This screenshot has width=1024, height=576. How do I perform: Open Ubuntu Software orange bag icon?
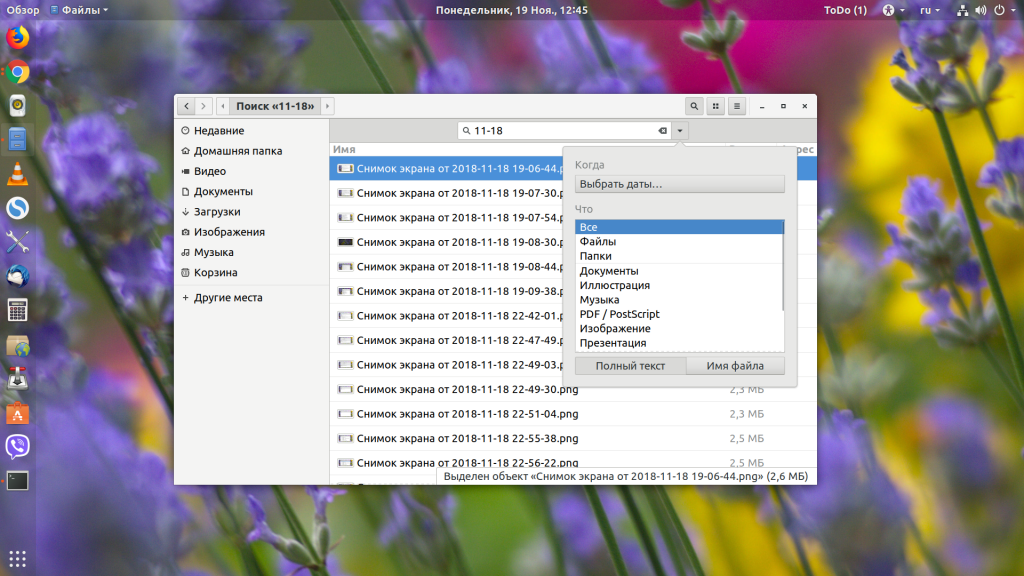[18, 413]
